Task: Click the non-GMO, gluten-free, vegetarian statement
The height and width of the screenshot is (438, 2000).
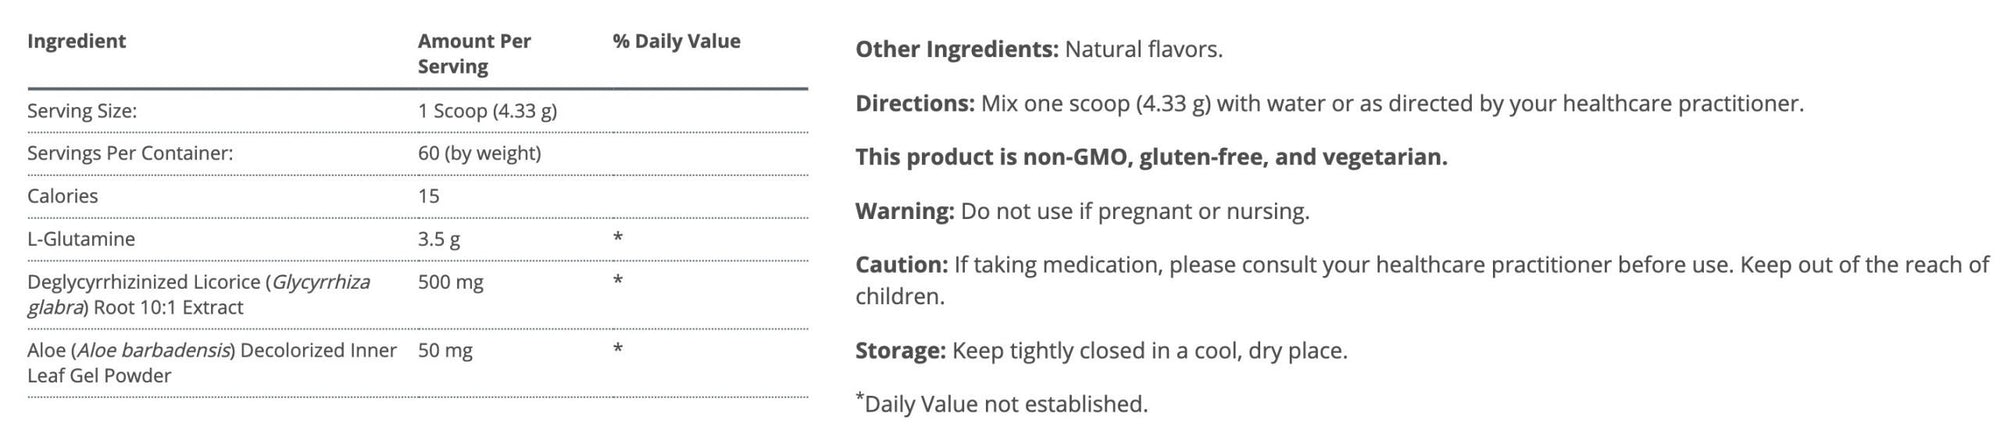Action: coord(1151,157)
